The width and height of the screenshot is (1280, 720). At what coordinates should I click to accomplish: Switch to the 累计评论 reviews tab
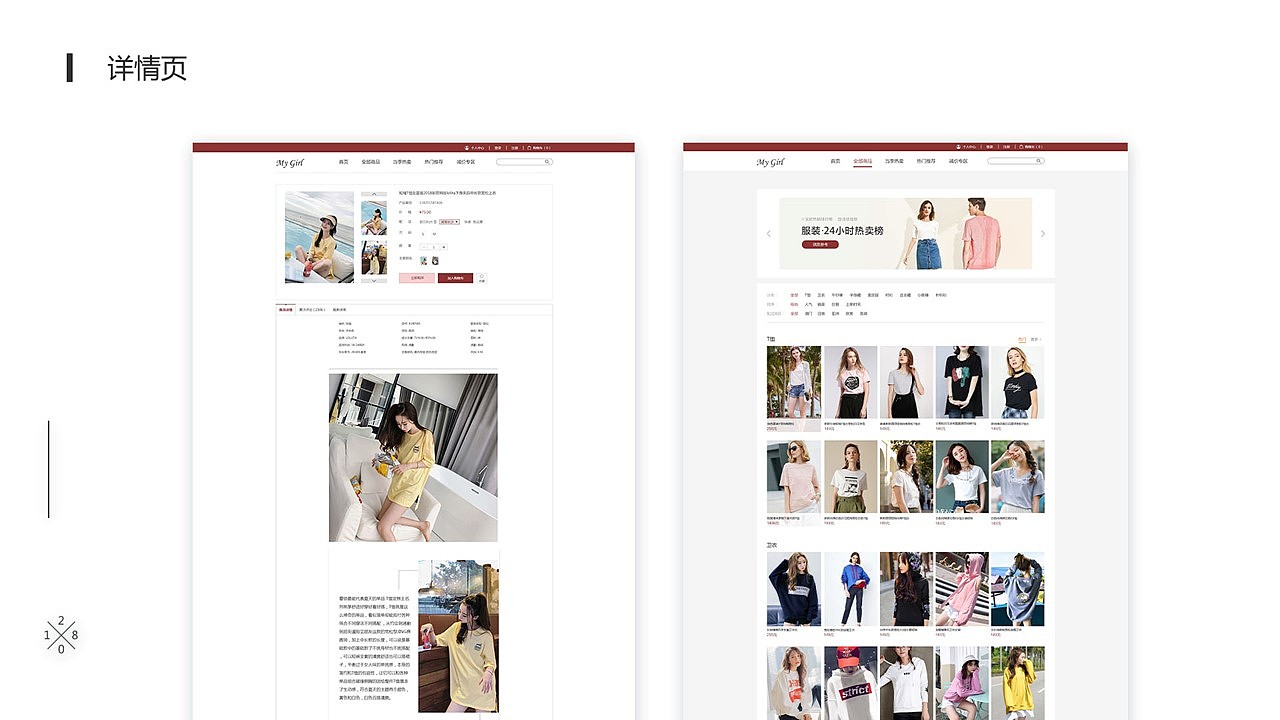[x=313, y=310]
